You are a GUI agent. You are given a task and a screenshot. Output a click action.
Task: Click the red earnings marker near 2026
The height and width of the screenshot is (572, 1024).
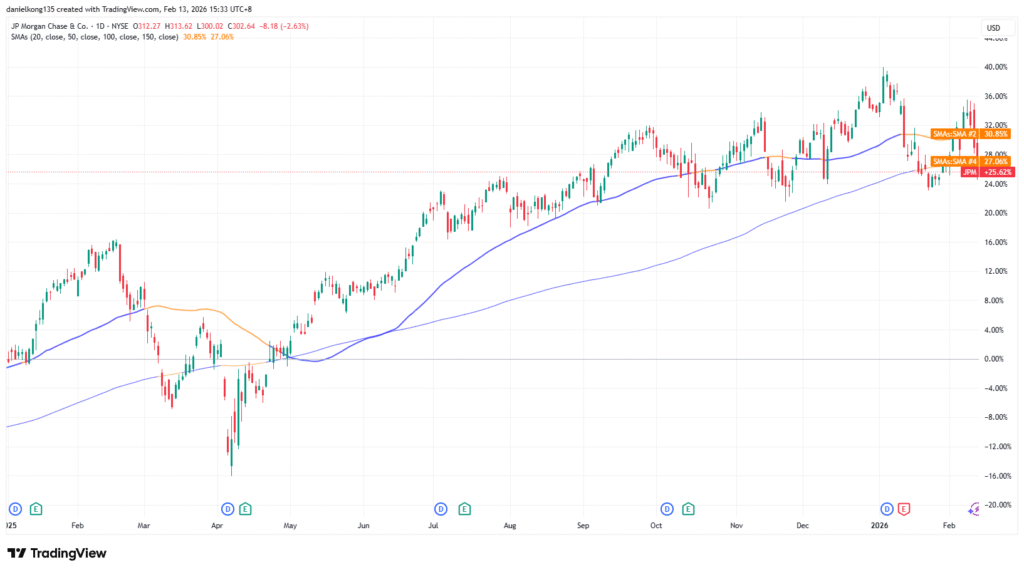tap(904, 508)
